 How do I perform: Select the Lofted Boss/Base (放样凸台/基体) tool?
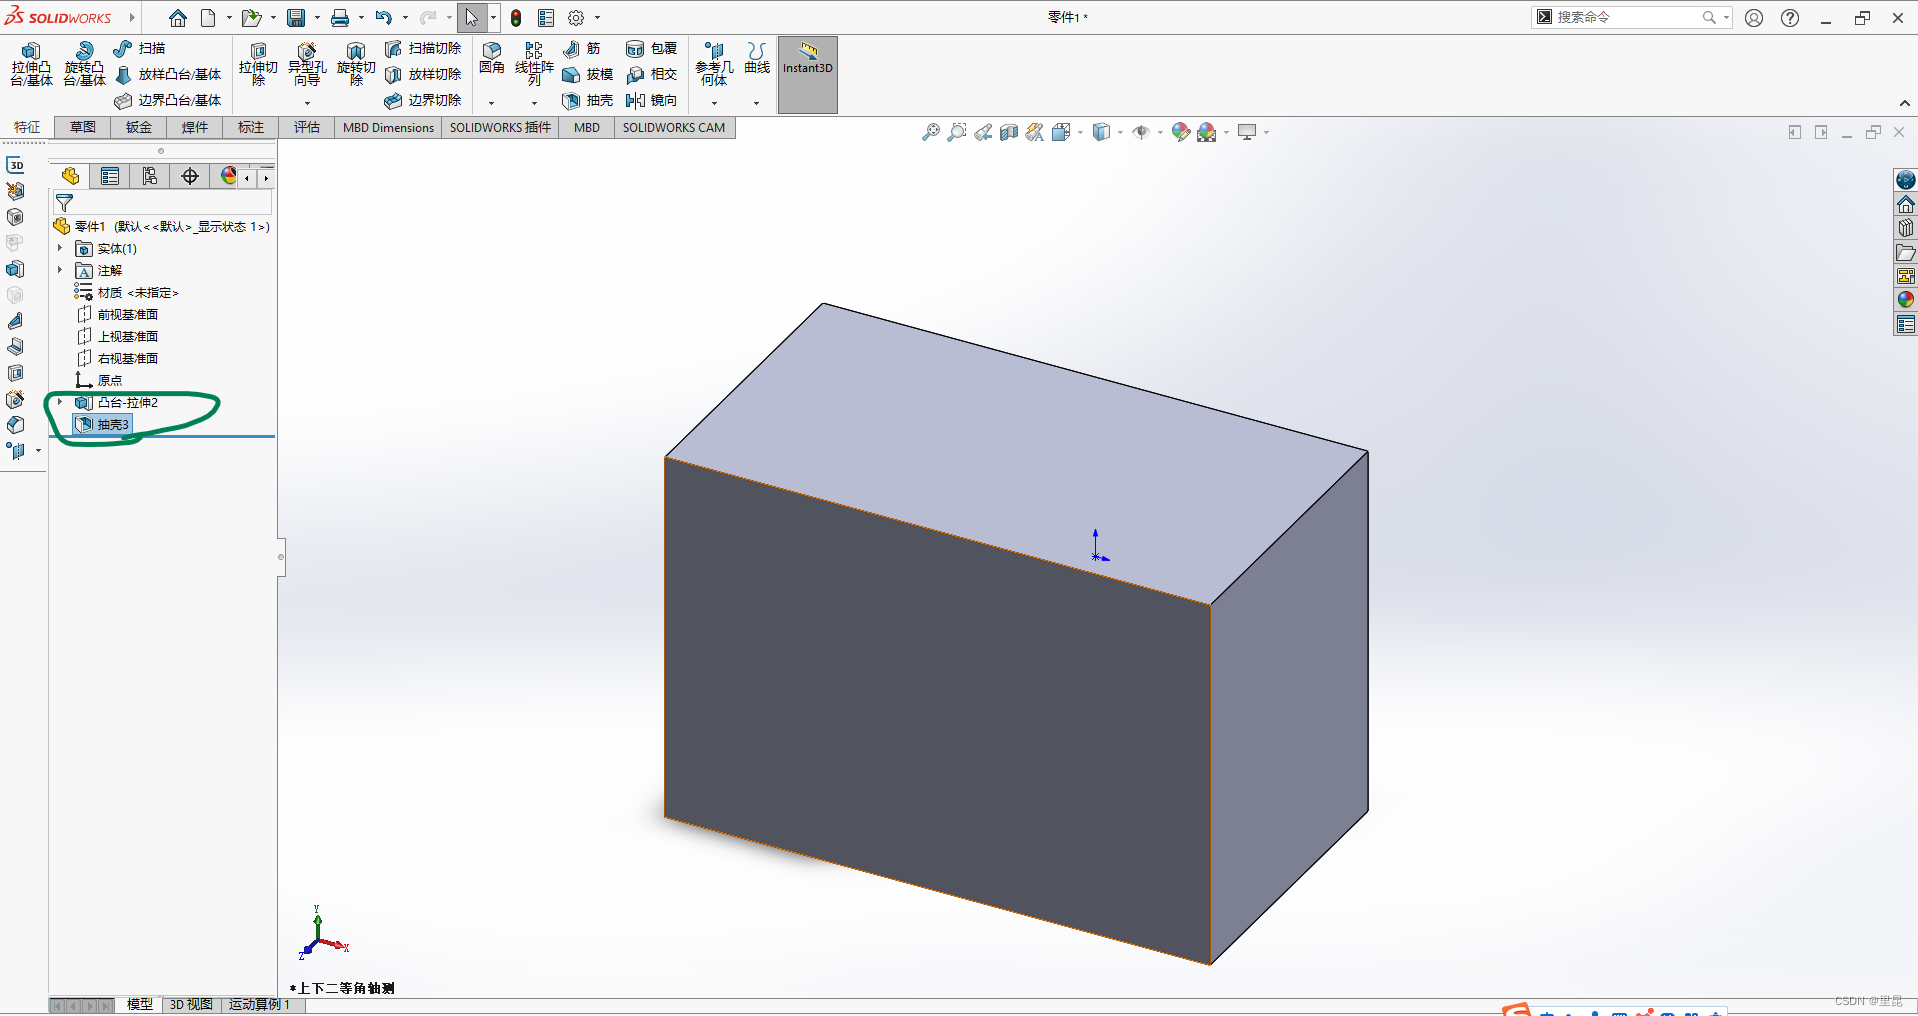(168, 74)
